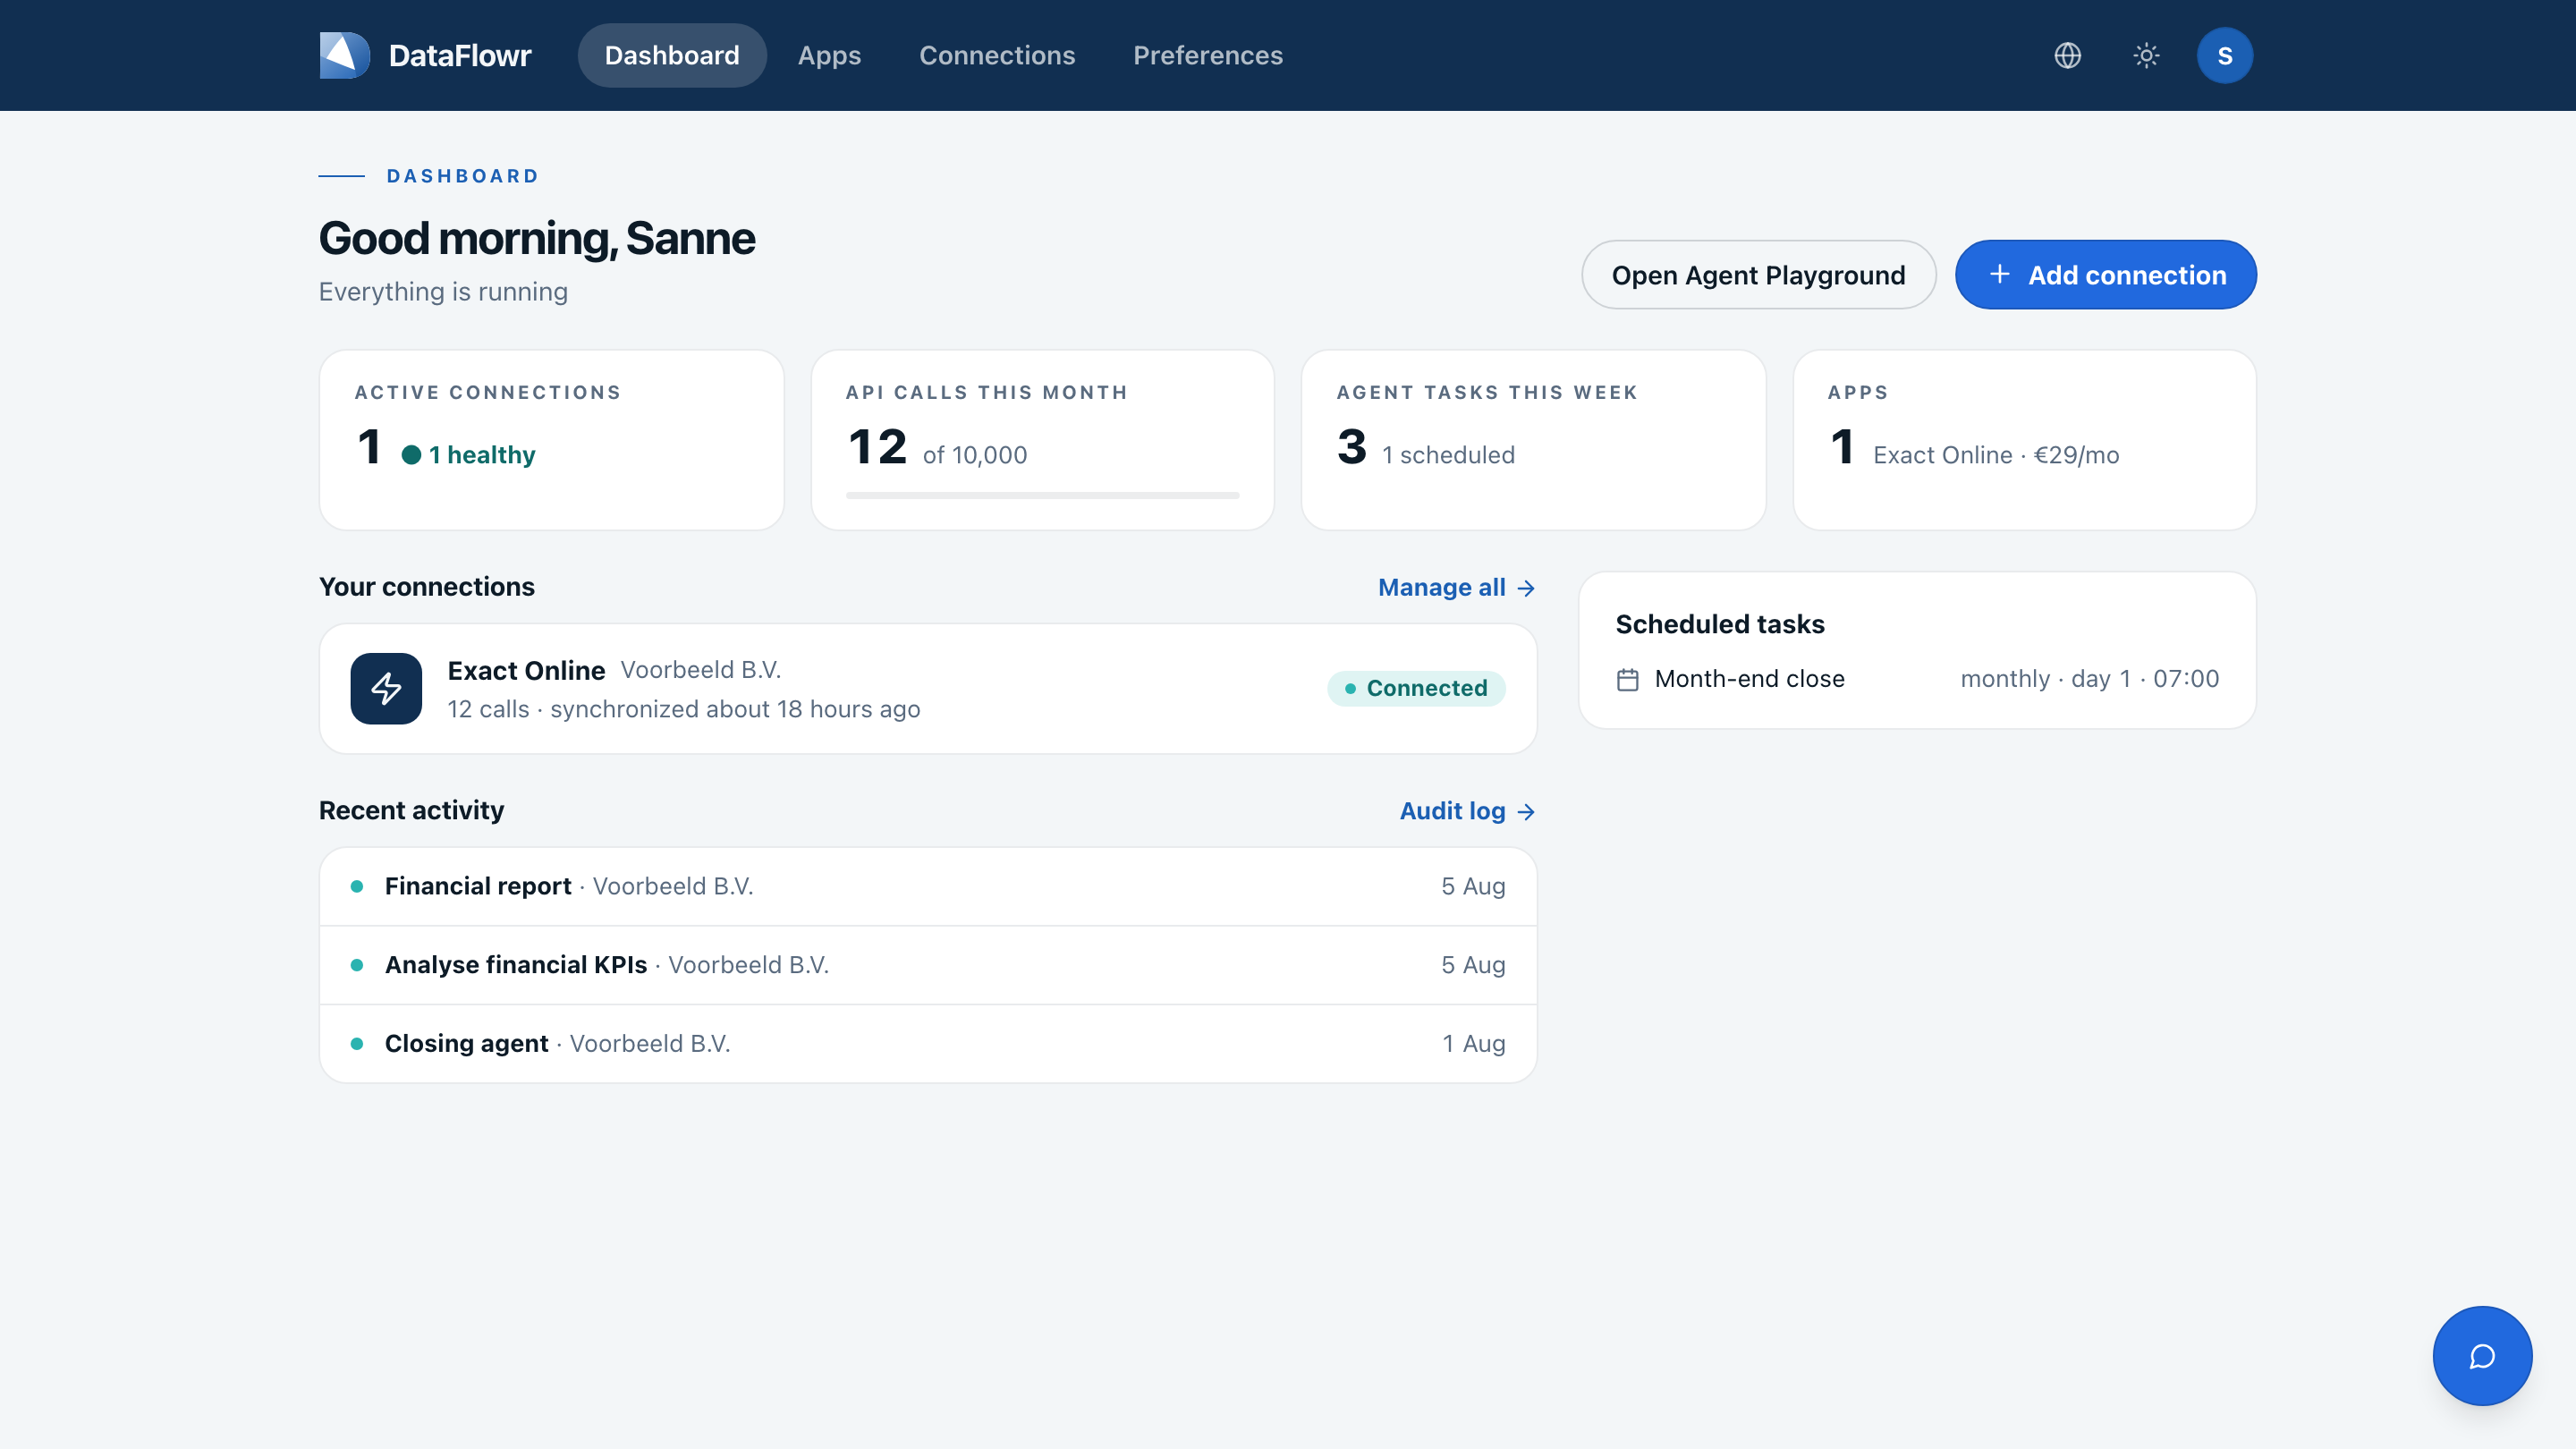
Task: Open the API Calls This Month card
Action: coord(1042,440)
